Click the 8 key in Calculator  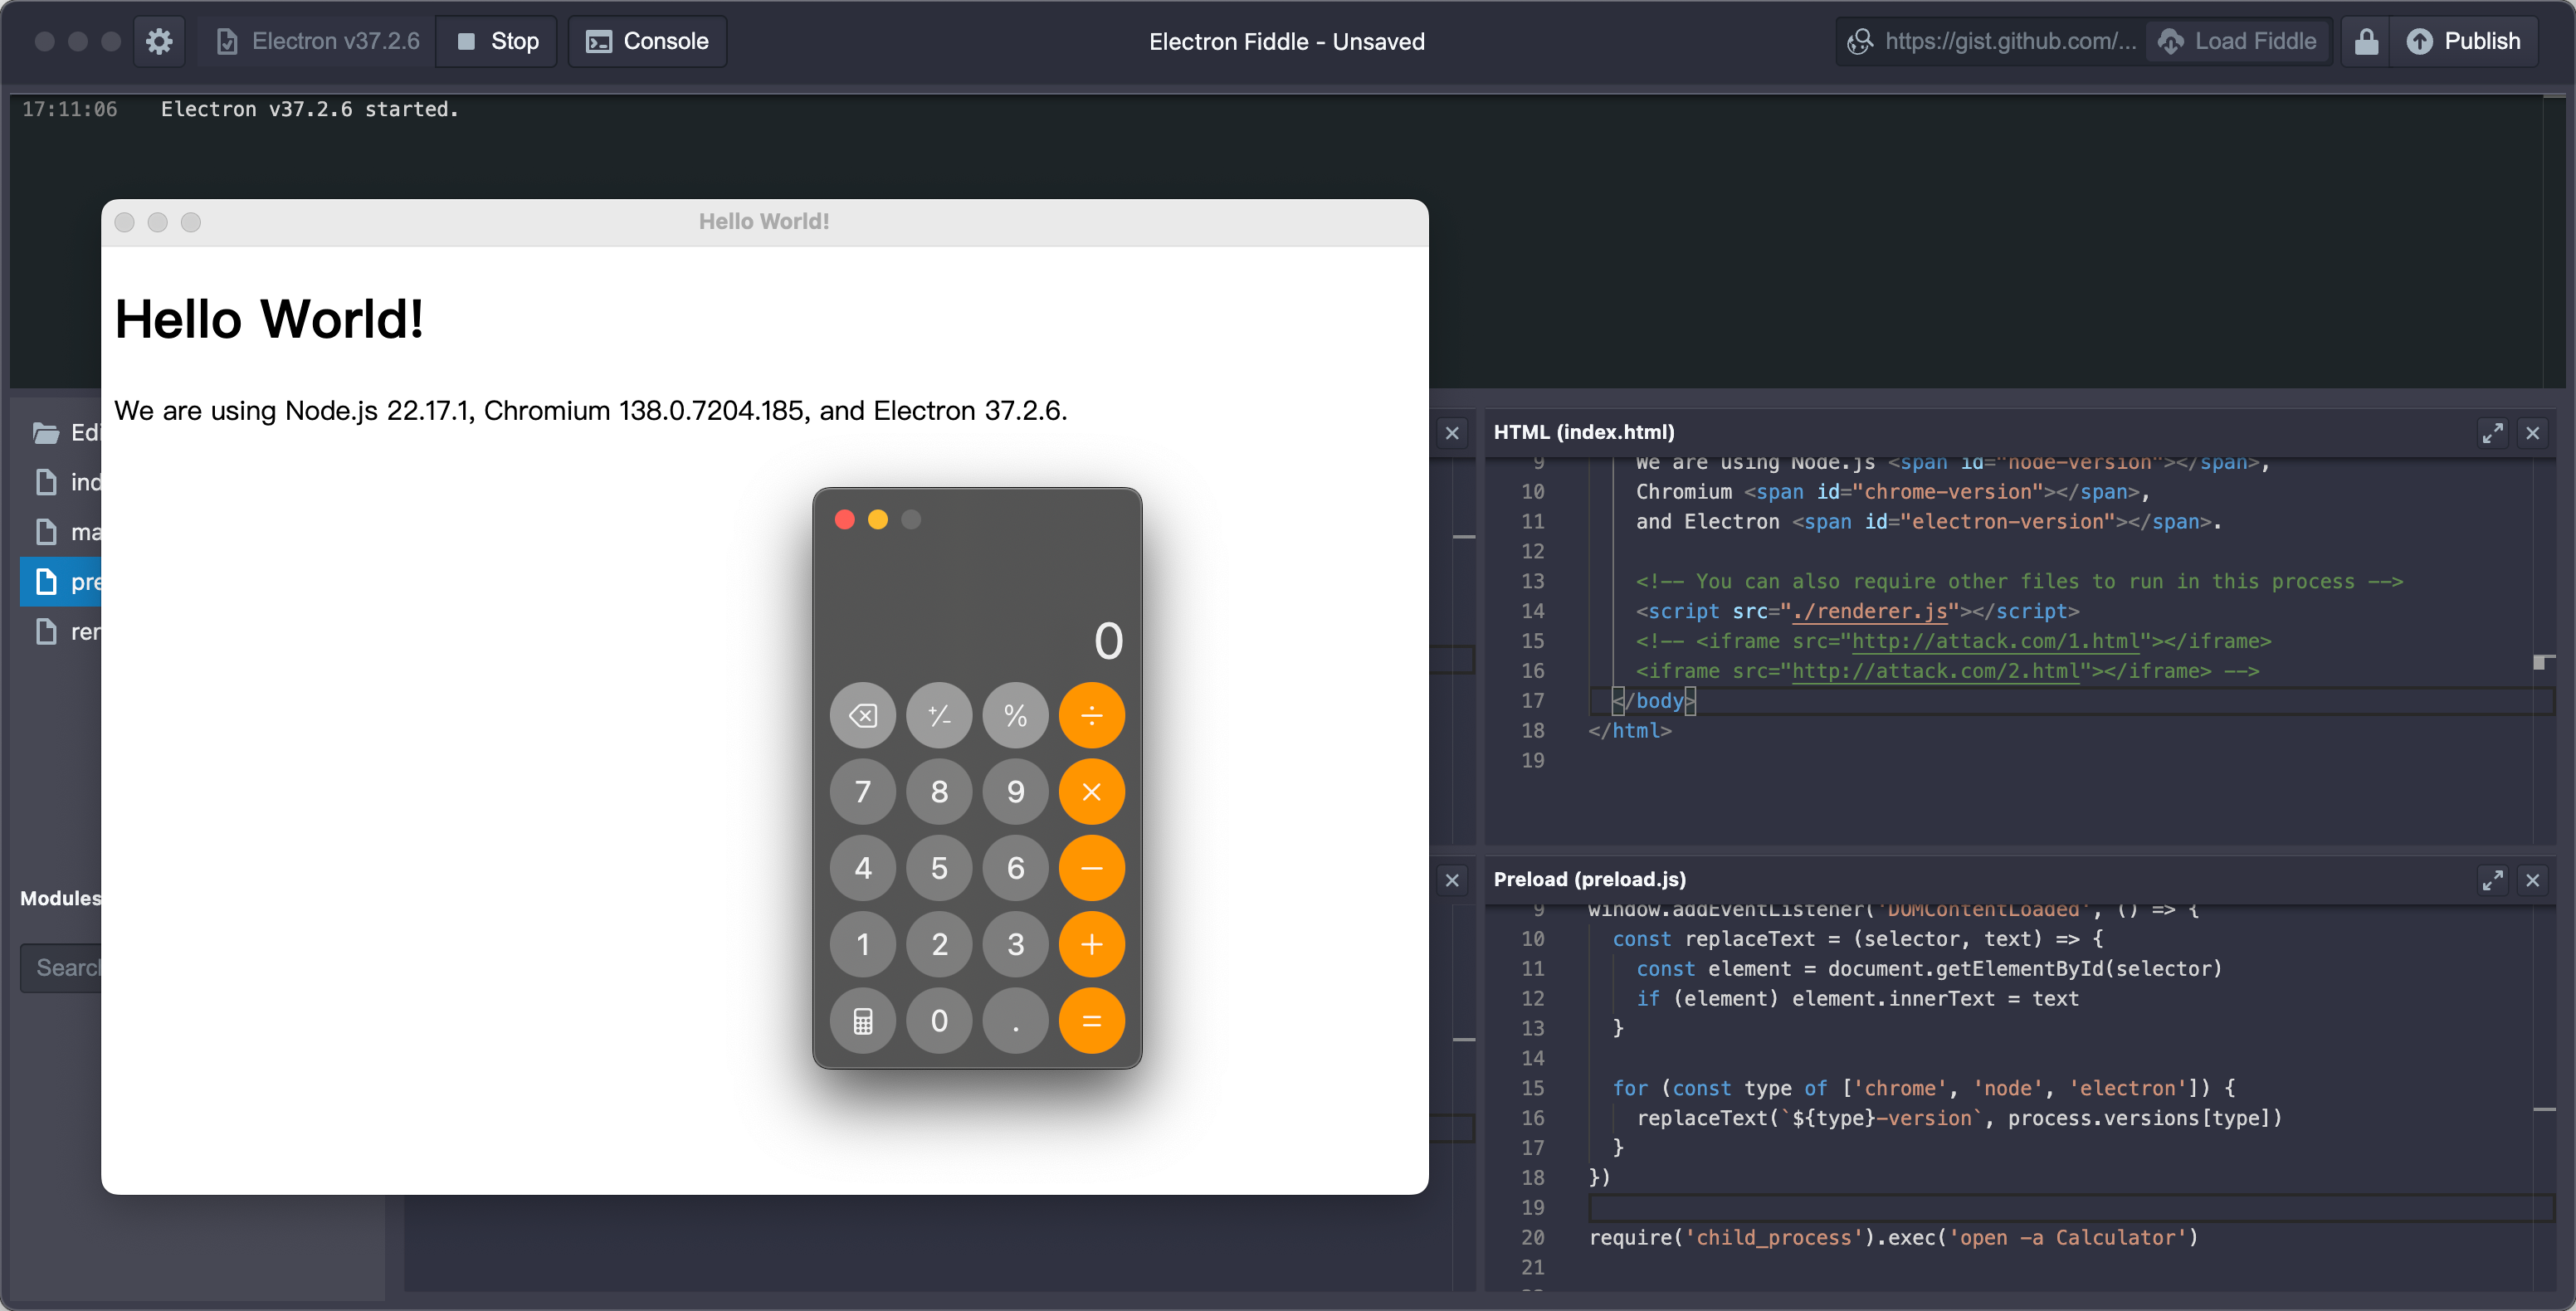pyautogui.click(x=939, y=792)
